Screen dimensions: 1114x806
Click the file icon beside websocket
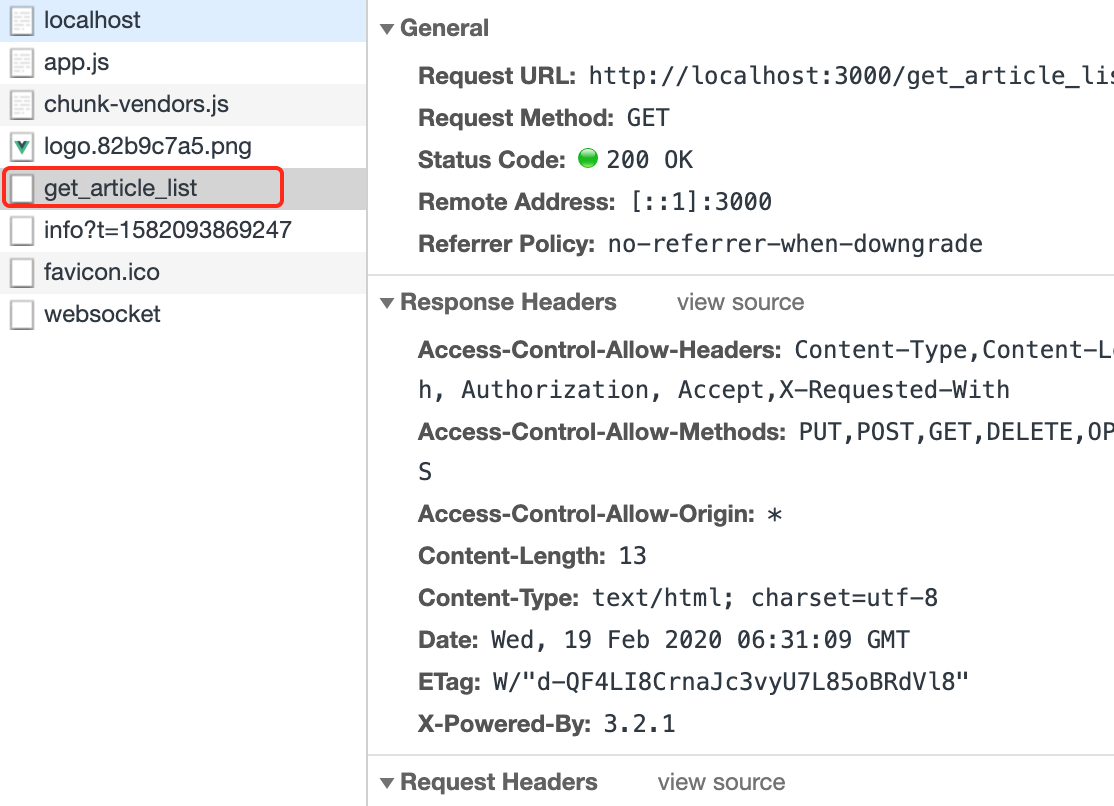[22, 314]
